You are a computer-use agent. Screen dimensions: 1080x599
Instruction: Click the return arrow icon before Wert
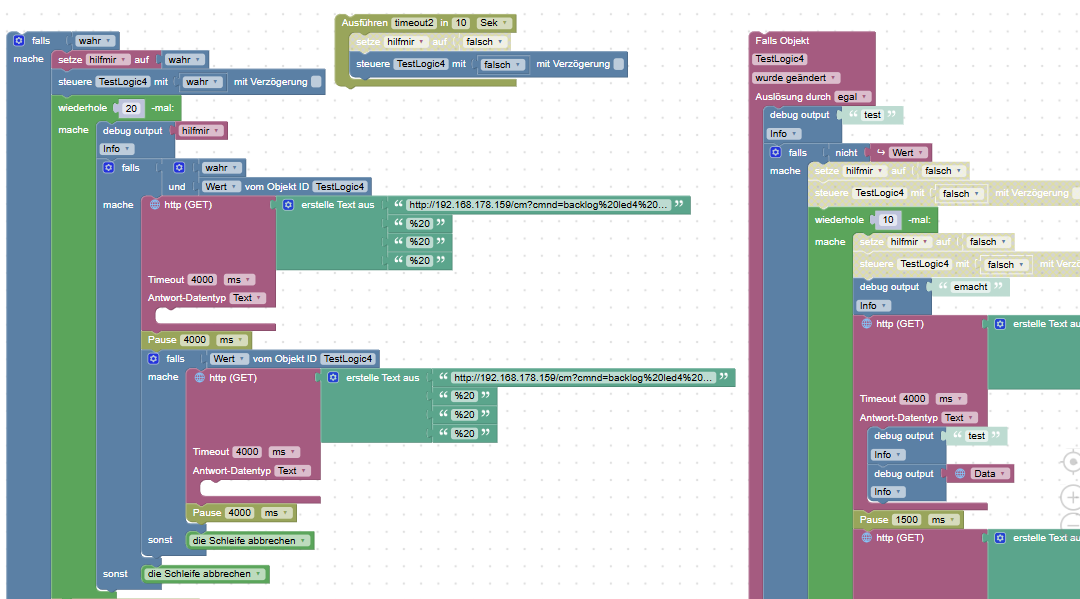point(880,152)
